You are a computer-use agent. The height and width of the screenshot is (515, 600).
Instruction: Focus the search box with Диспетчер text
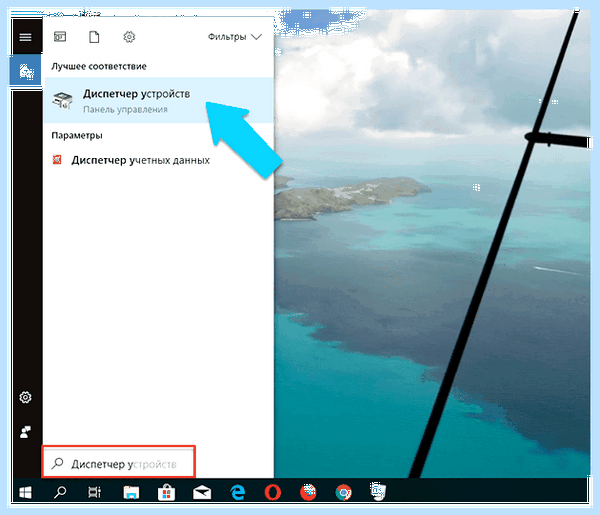click(x=119, y=462)
